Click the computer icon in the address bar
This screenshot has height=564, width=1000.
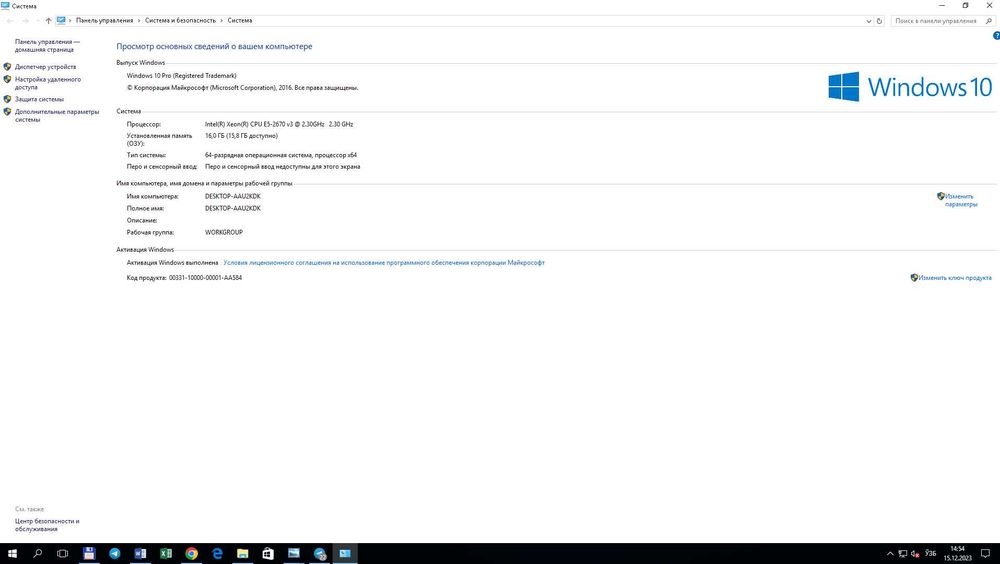coord(61,20)
